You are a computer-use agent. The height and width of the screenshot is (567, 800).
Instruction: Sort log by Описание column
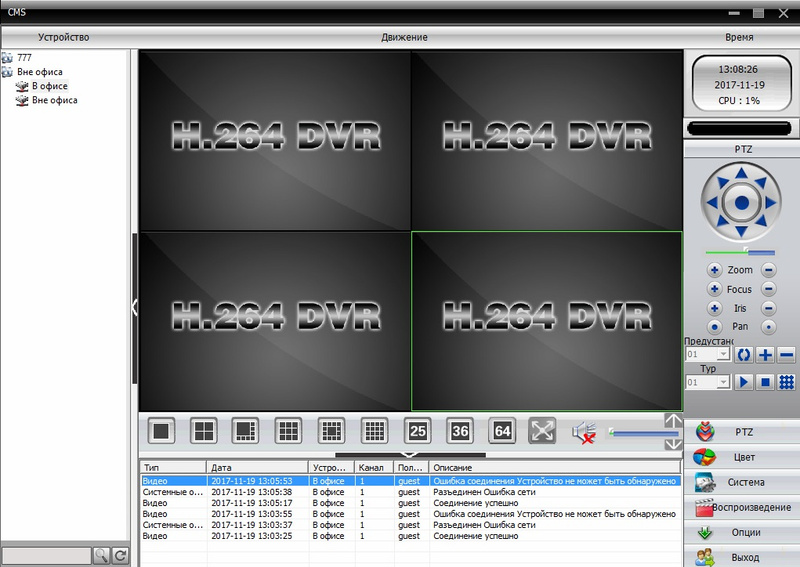pyautogui.click(x=555, y=467)
